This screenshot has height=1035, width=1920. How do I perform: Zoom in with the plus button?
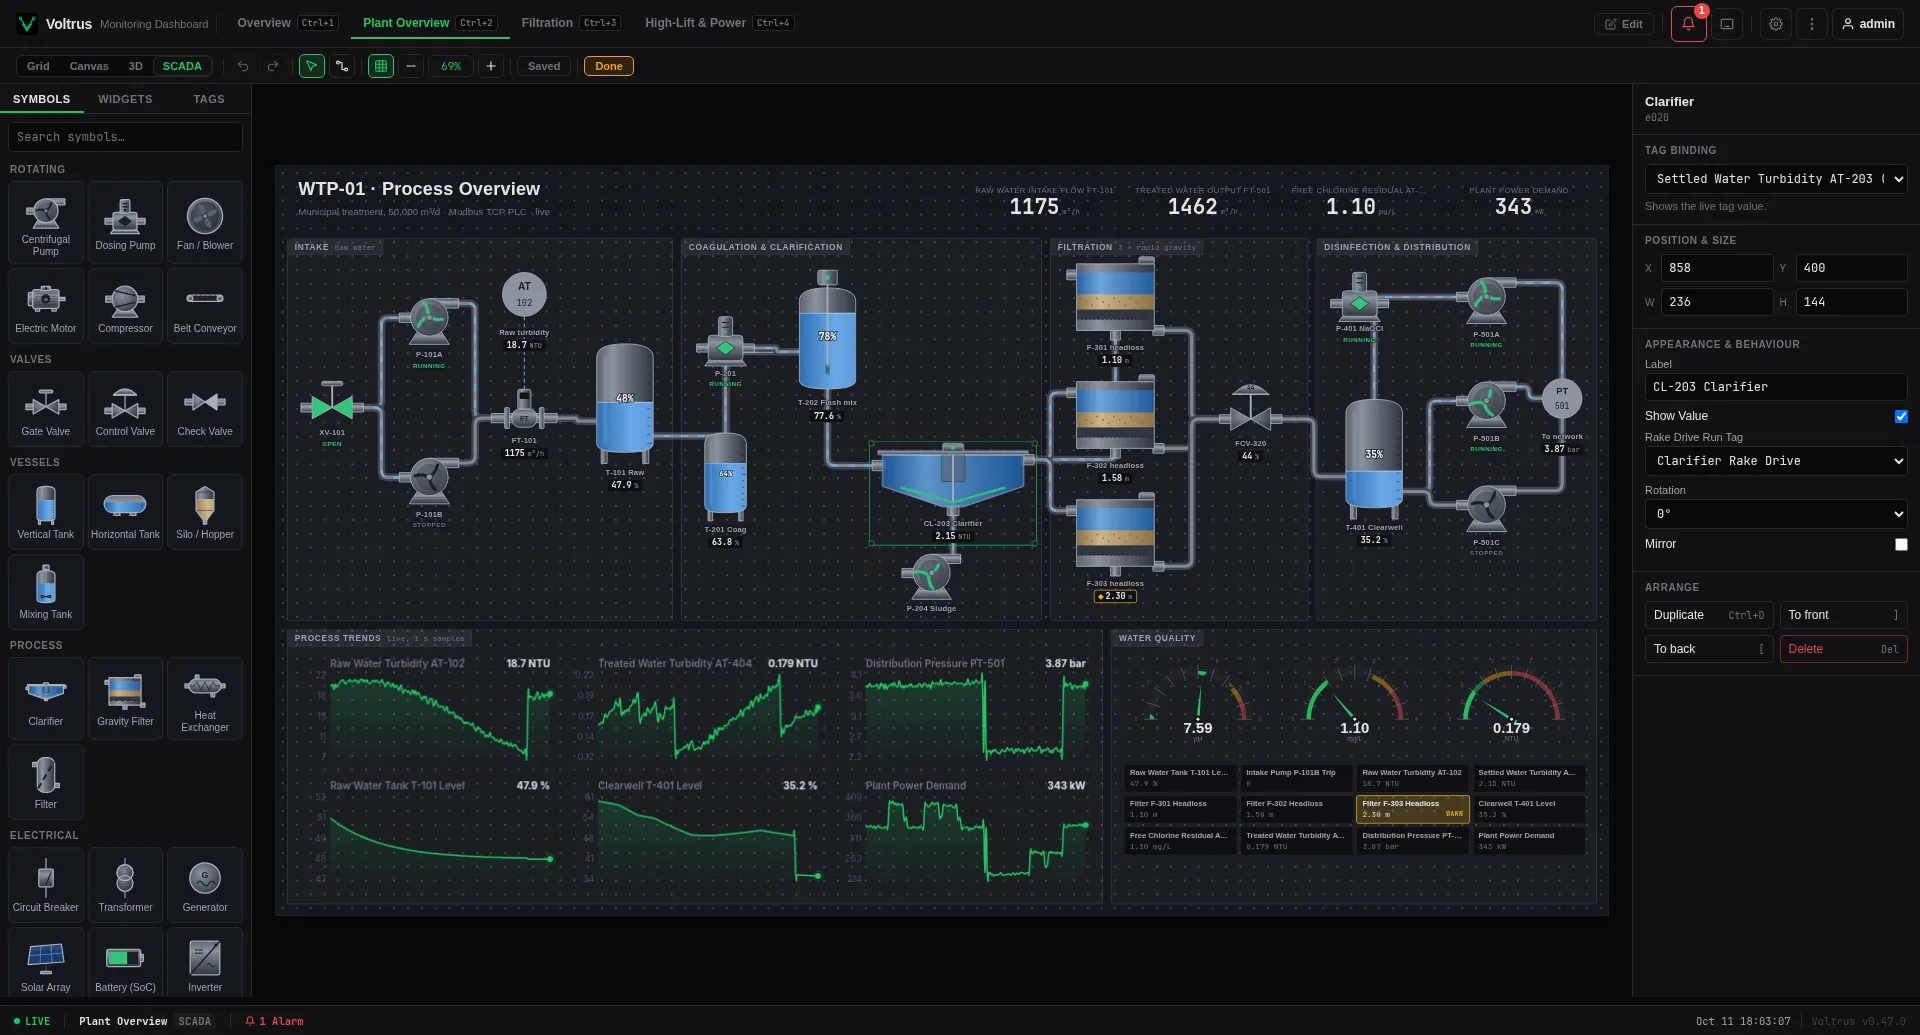(x=491, y=66)
